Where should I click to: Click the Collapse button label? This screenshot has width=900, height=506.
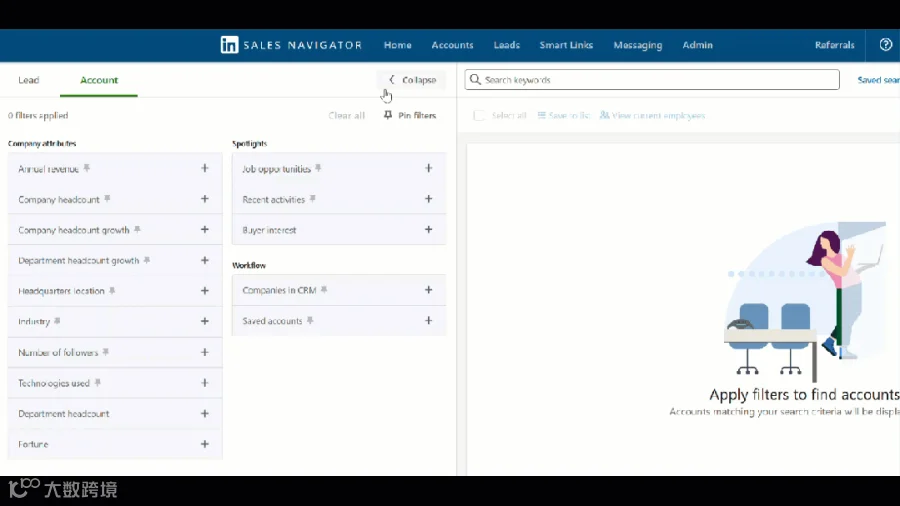tap(419, 80)
